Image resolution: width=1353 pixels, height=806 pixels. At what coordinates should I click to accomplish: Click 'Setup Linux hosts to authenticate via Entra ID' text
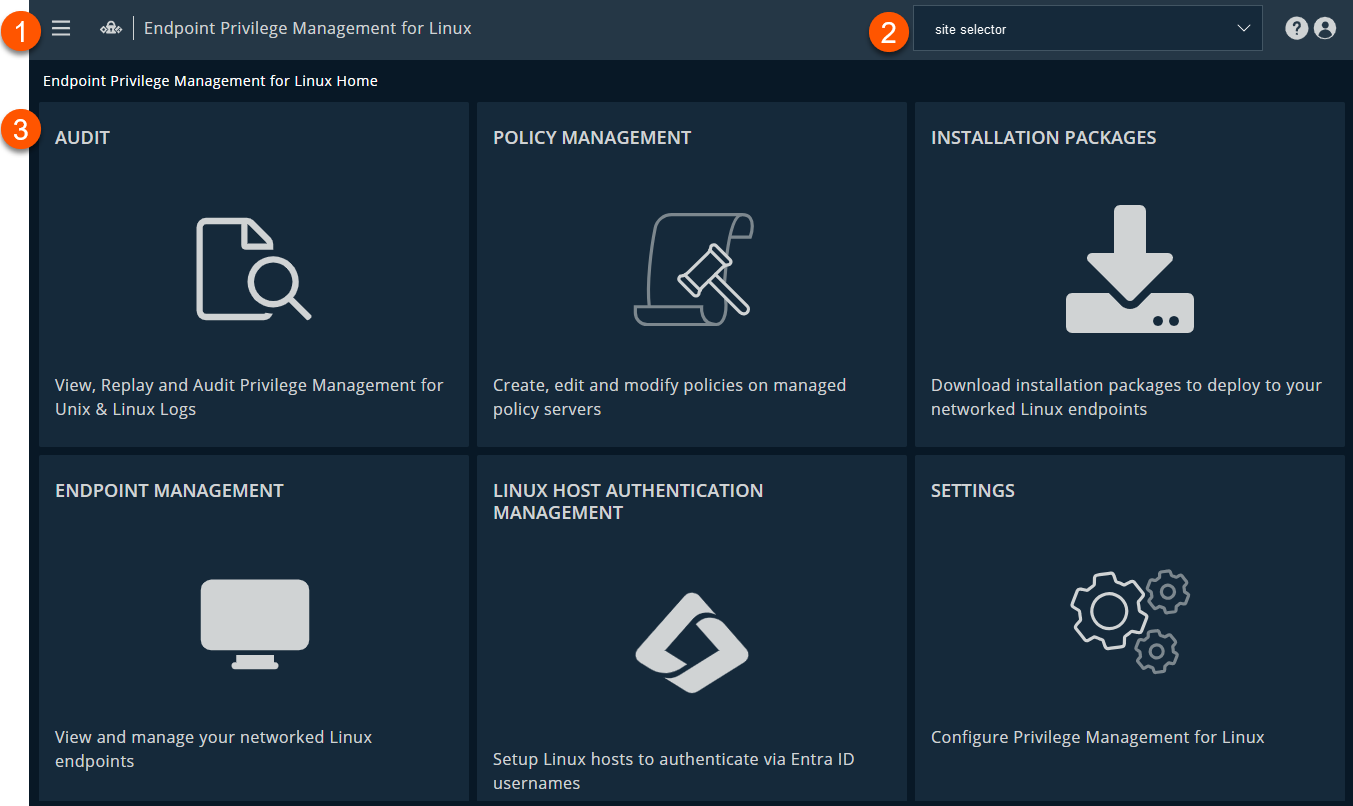point(673,771)
